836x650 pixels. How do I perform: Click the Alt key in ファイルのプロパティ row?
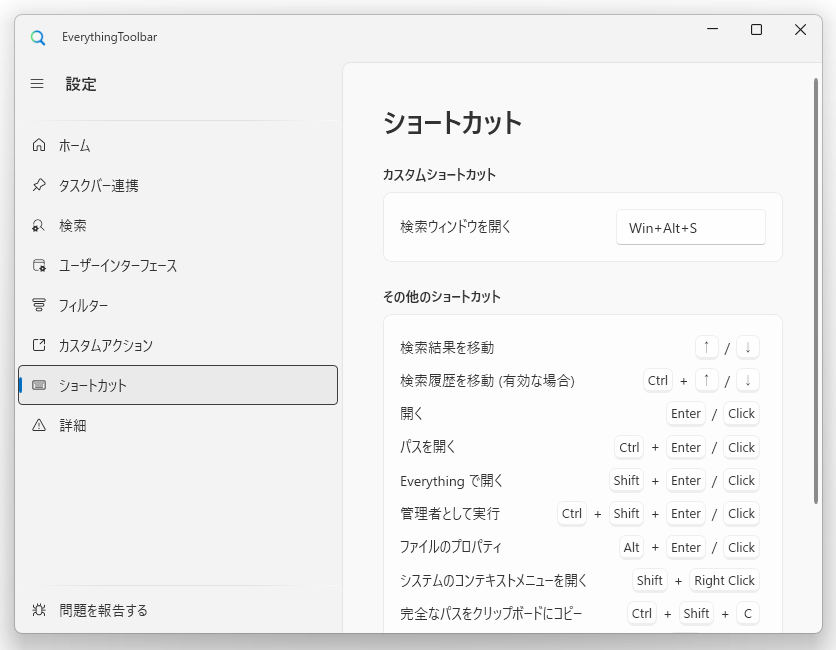[x=631, y=547]
